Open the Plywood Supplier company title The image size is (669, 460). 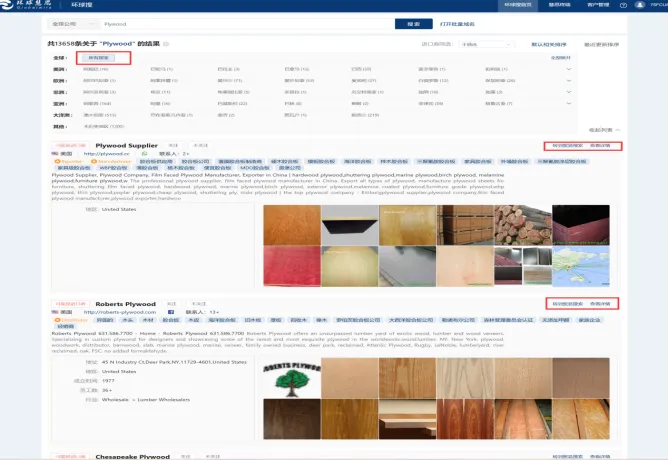click(126, 146)
